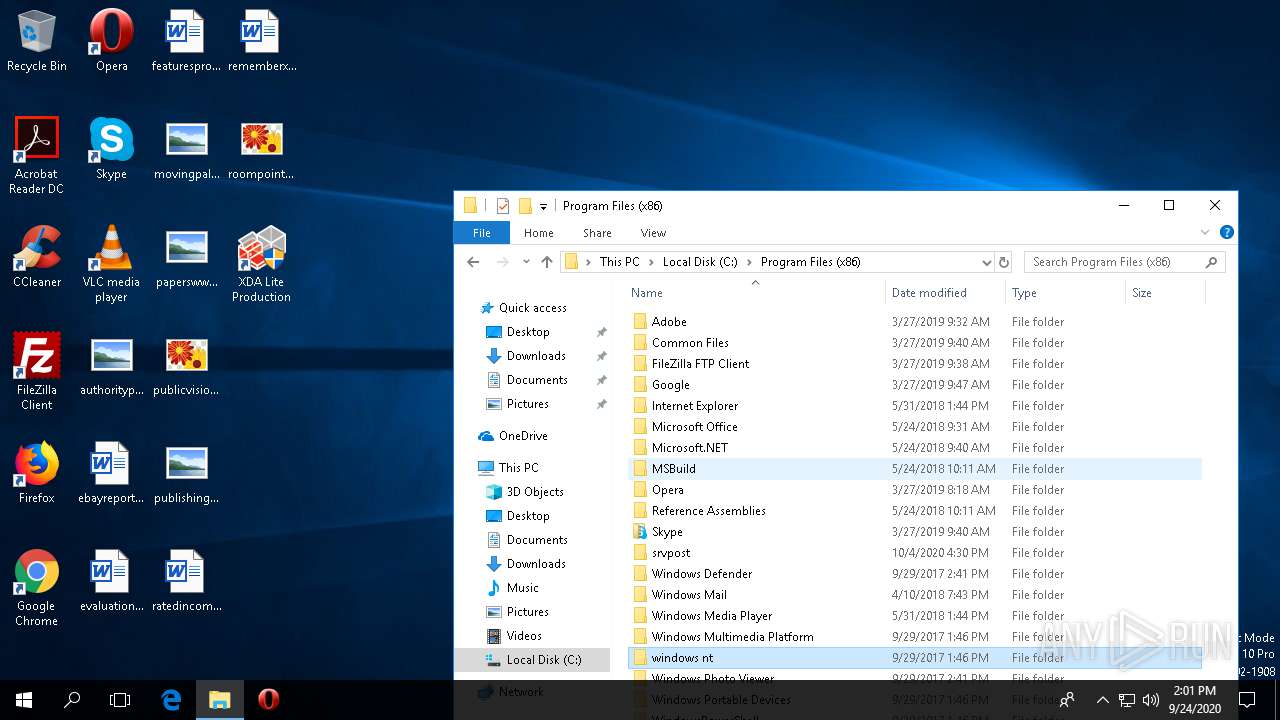Launch Skype from desktop shortcut

[x=111, y=149]
